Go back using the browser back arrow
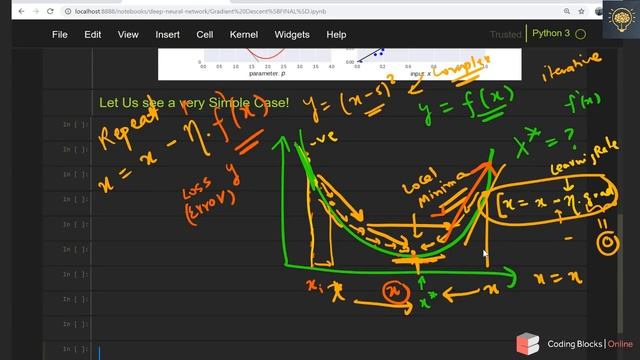Screen dimensions: 640x360 [21, 11]
